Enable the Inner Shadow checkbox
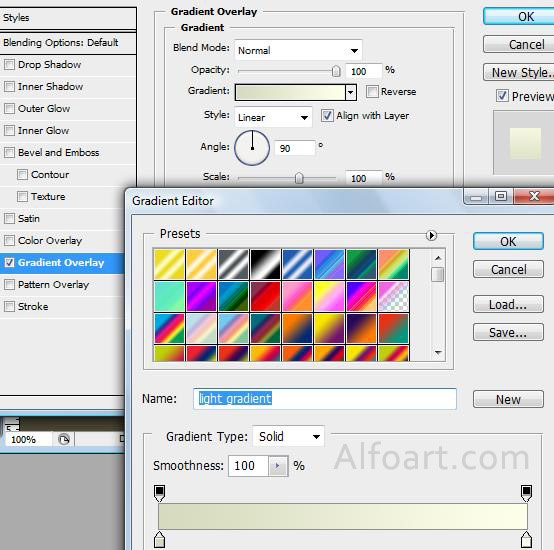 tap(9, 87)
